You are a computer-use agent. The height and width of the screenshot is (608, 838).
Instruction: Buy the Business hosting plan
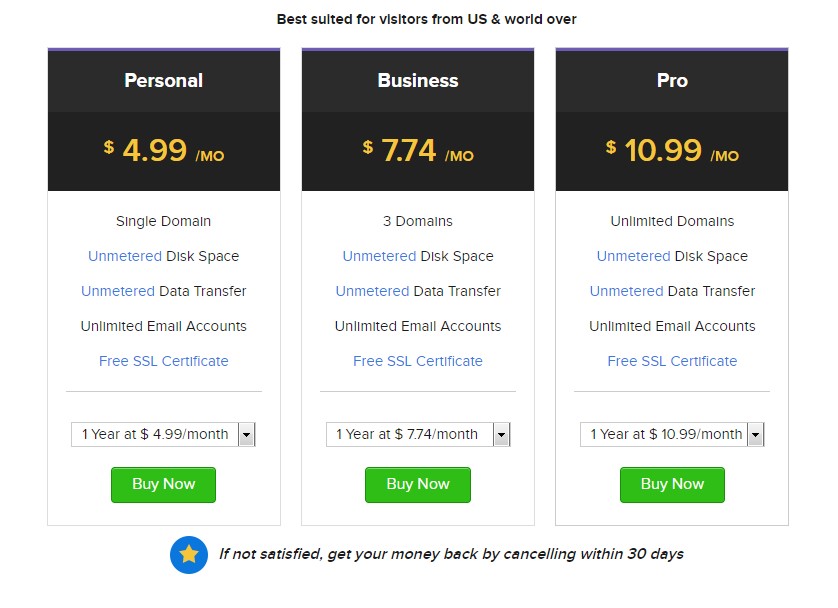tap(418, 484)
